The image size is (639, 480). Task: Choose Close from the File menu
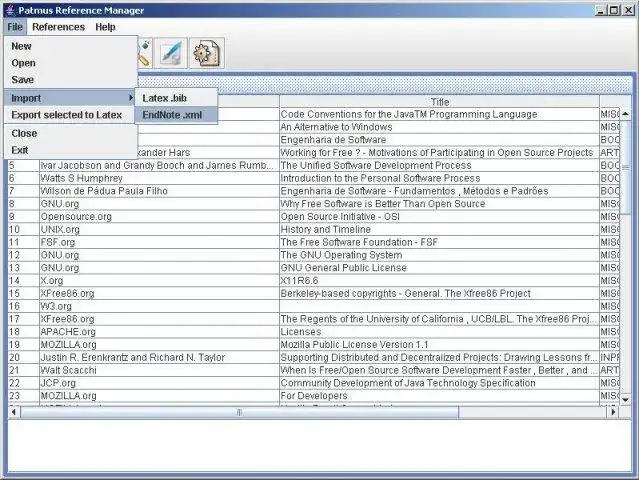[x=71, y=133]
